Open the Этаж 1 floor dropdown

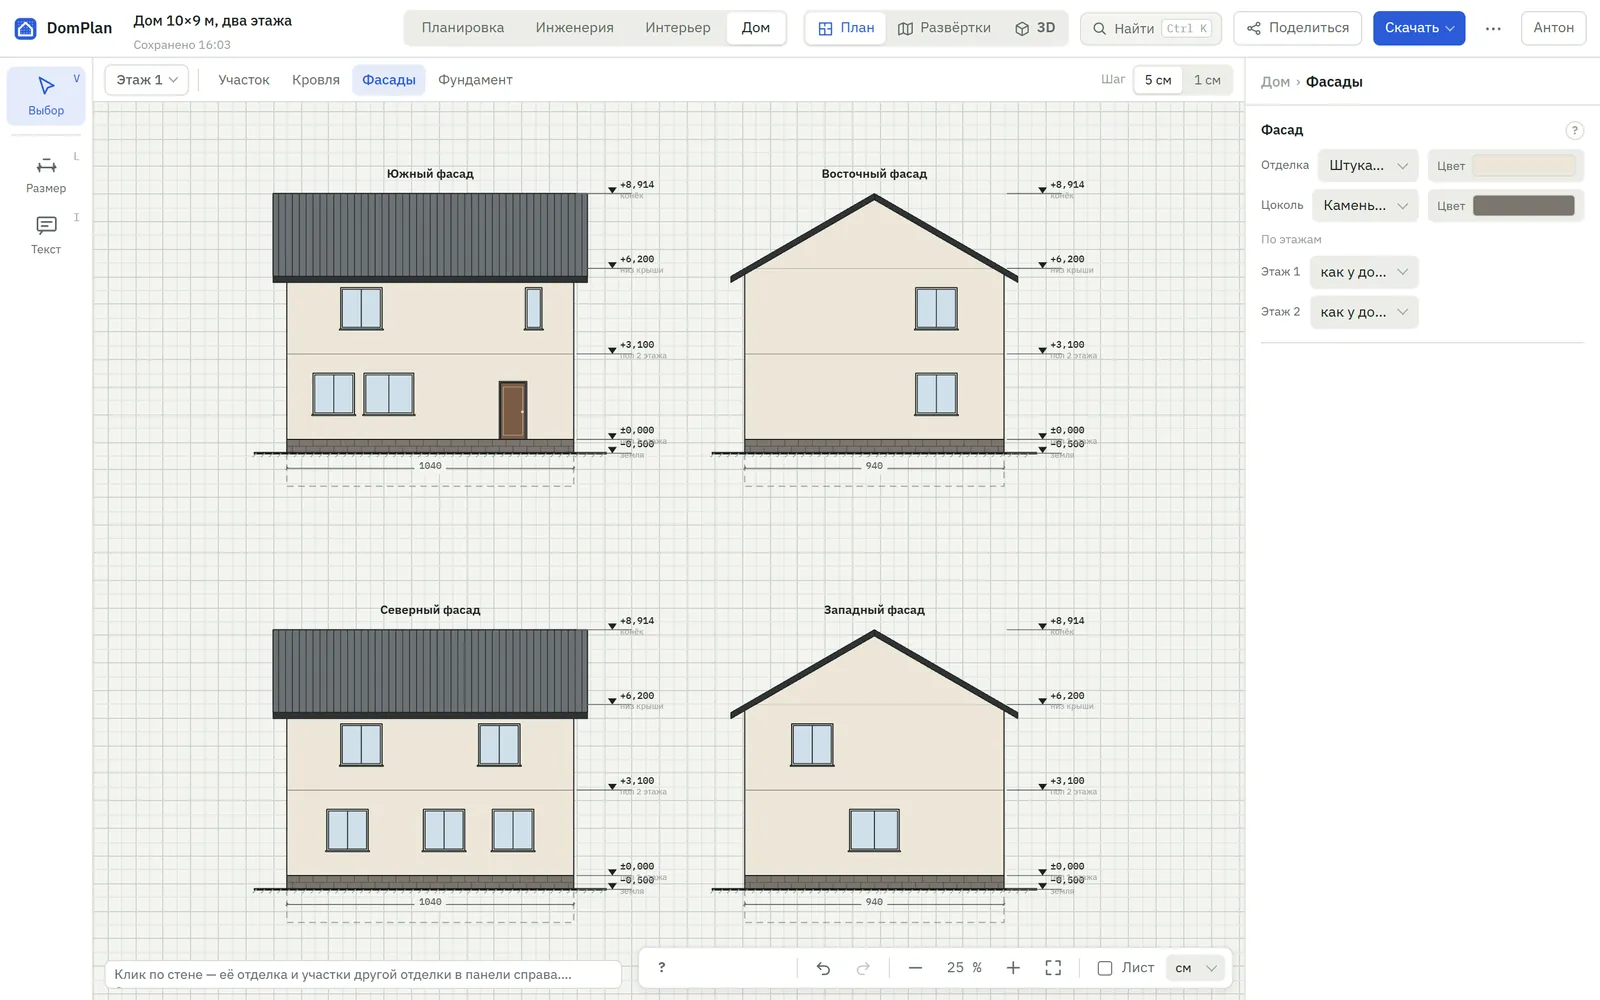(x=147, y=80)
